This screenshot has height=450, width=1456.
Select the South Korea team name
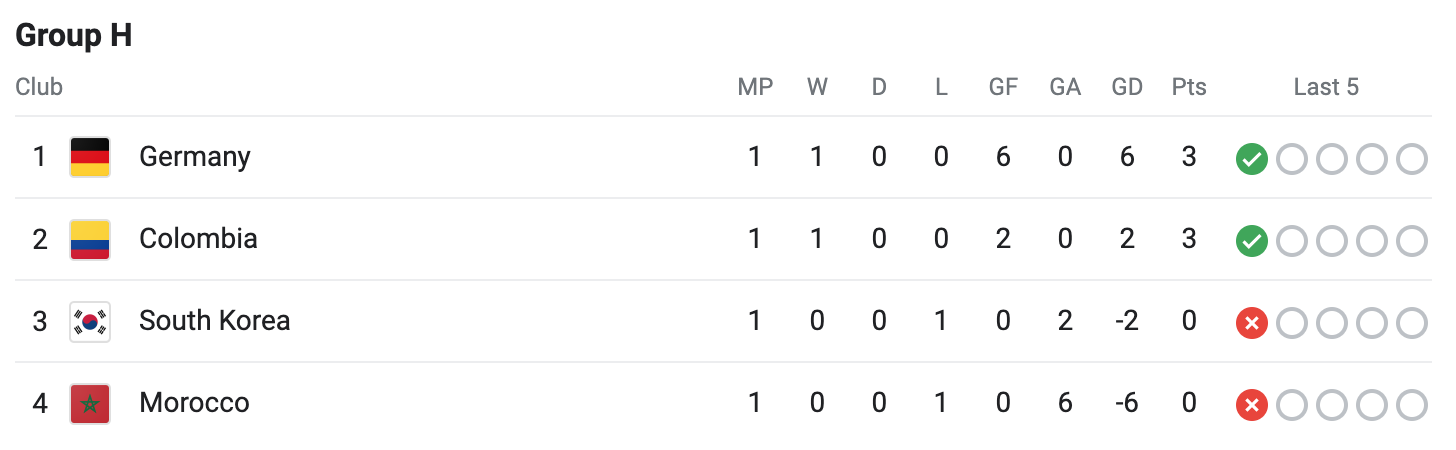point(214,321)
